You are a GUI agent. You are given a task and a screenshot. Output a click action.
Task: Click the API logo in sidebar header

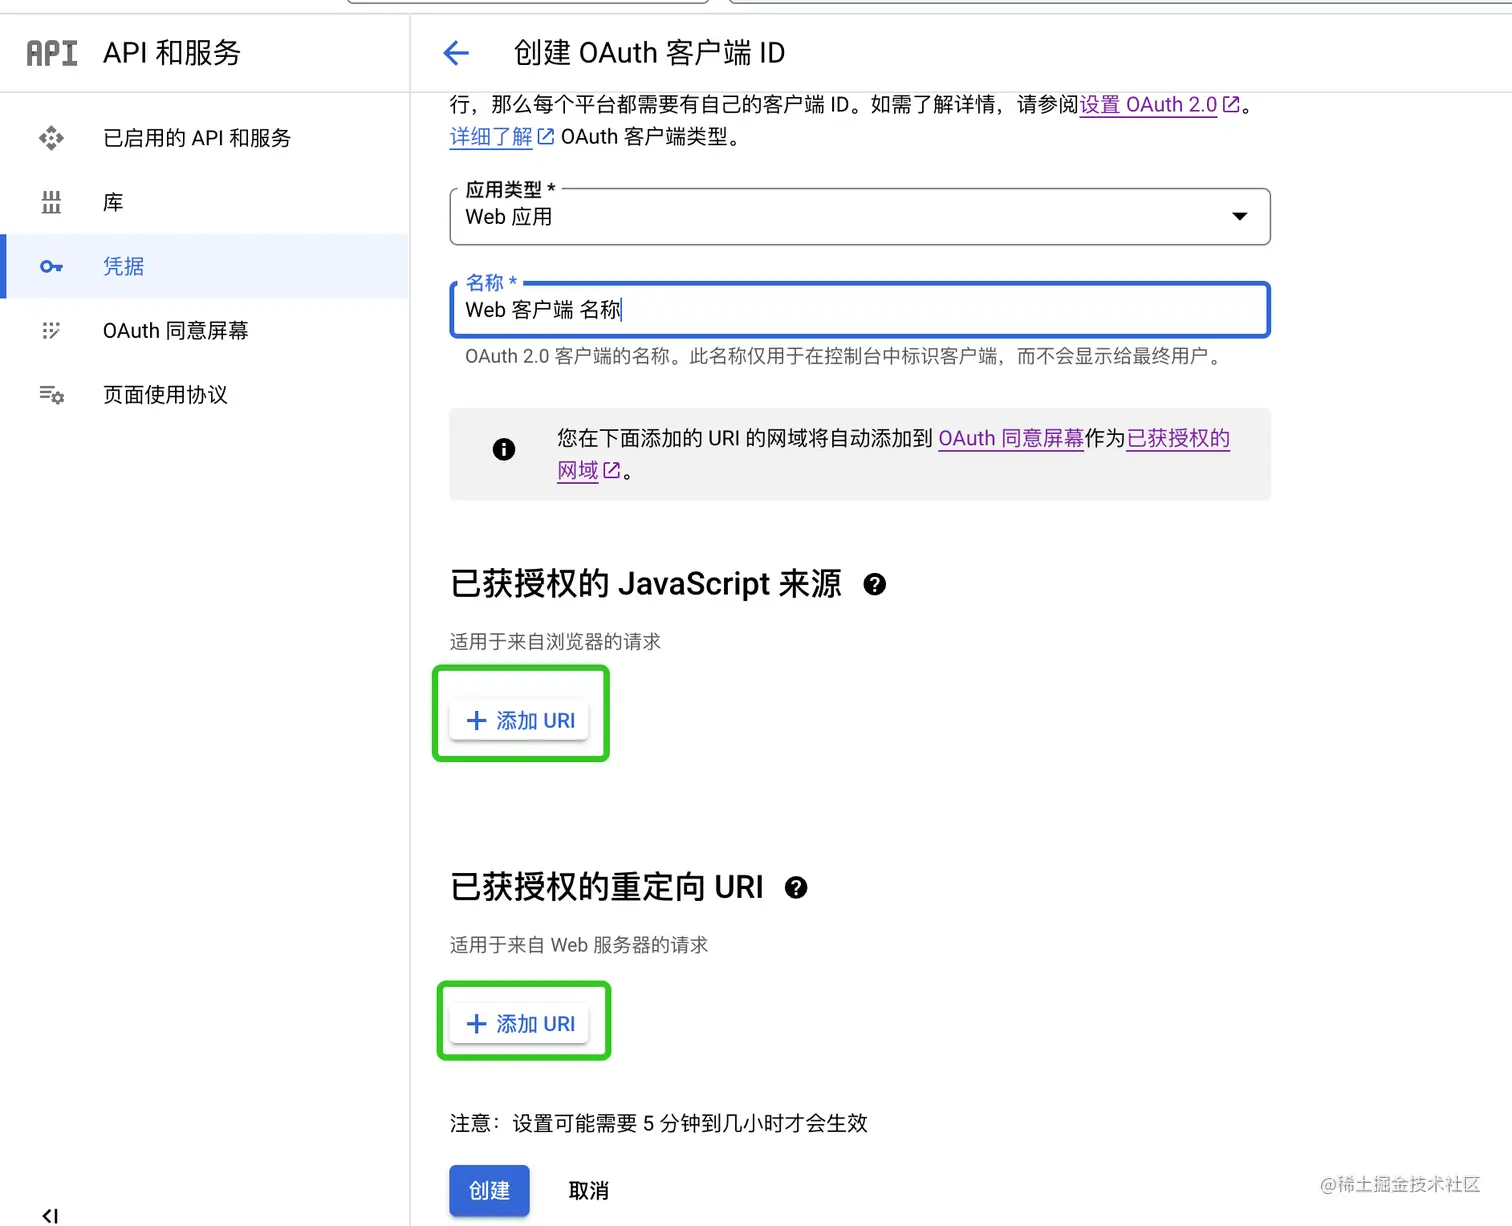coord(52,53)
